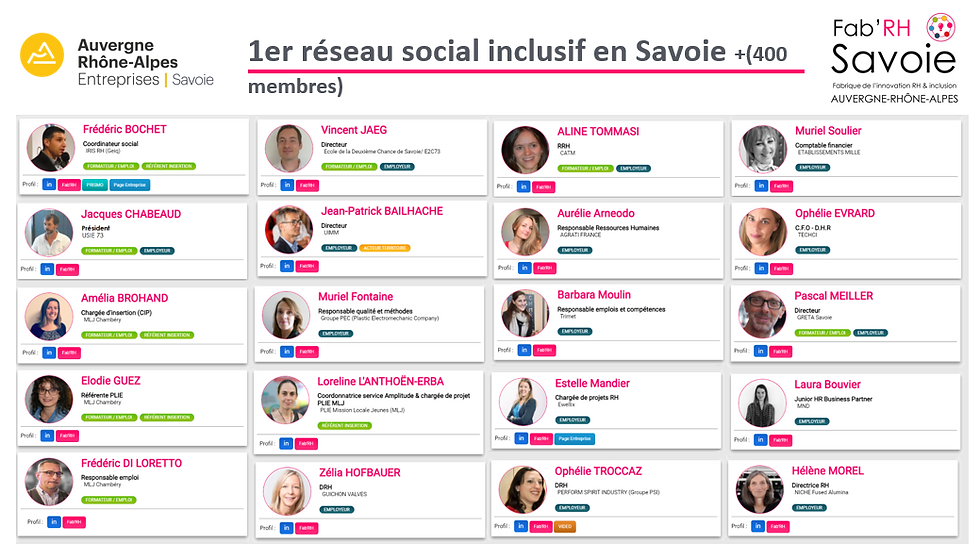
Task: Open Laura Bouvier's Fab'RH profile badge
Action: pos(781,440)
